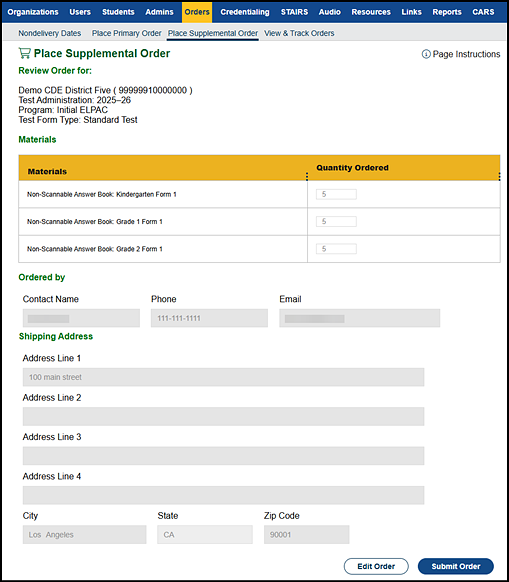Viewport: 509px width, 582px height.
Task: Click 'Test Administration: 2025–26' text
Action: [75, 100]
